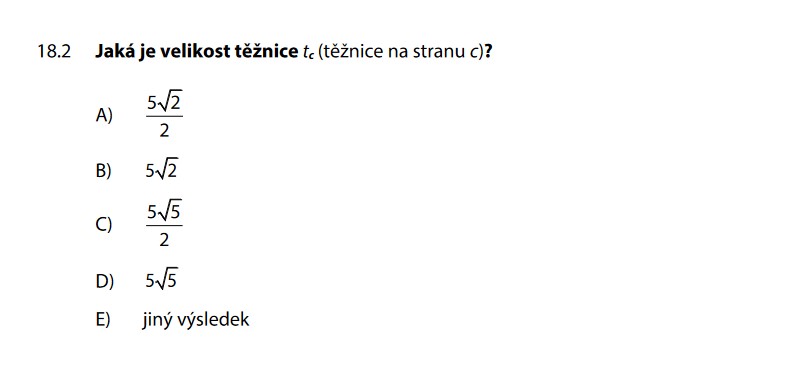This screenshot has width=787, height=388.
Task: Click the denominator 2 of option A
Action: [x=164, y=131]
